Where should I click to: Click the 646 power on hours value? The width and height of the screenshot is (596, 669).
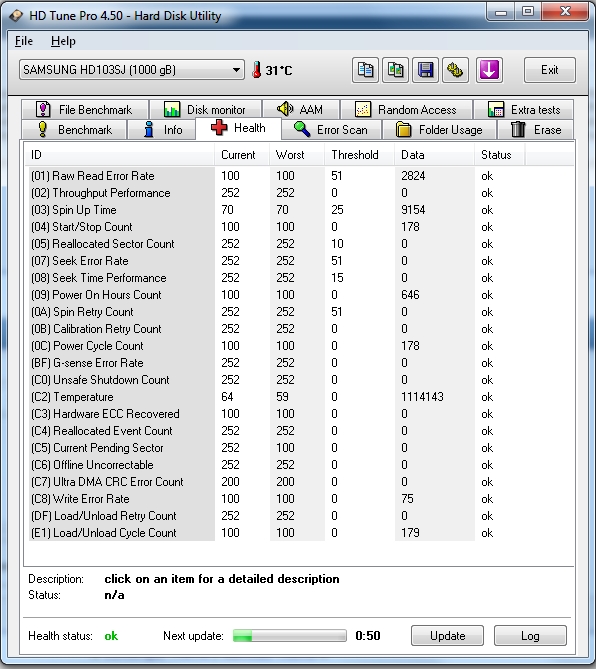(410, 295)
